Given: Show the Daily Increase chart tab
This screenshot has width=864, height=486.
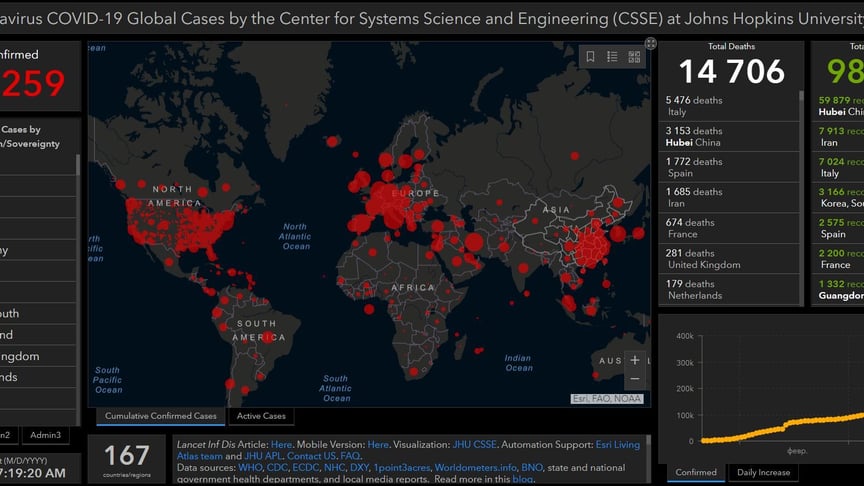Looking at the screenshot, I should [x=764, y=472].
